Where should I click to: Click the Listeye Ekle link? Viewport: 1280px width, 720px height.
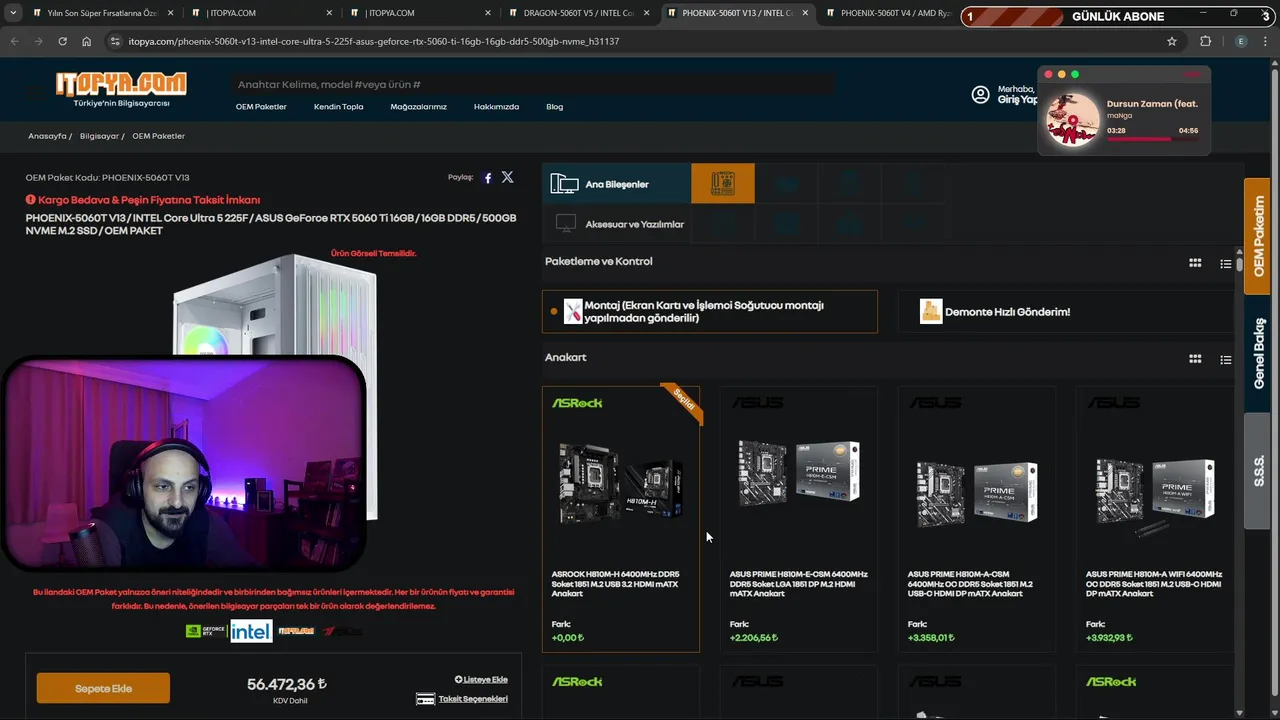click(x=481, y=680)
